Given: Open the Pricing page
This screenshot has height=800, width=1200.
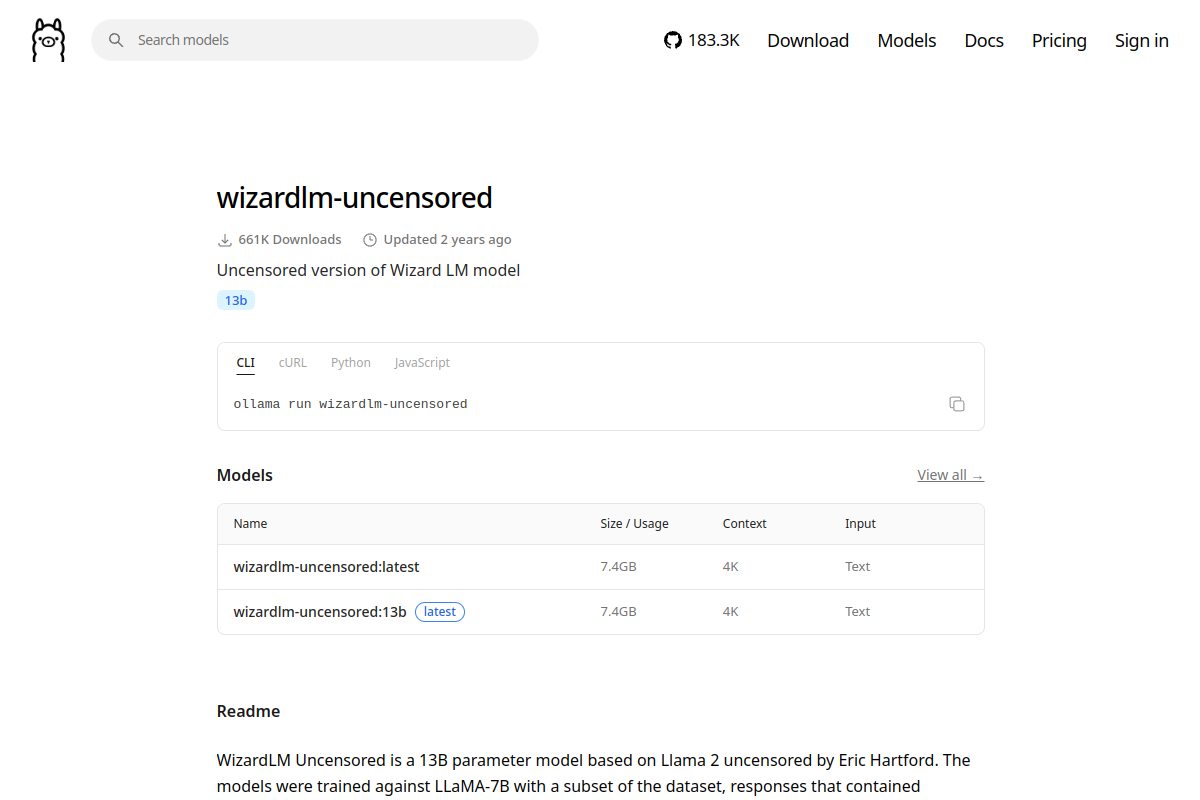Looking at the screenshot, I should [1059, 40].
